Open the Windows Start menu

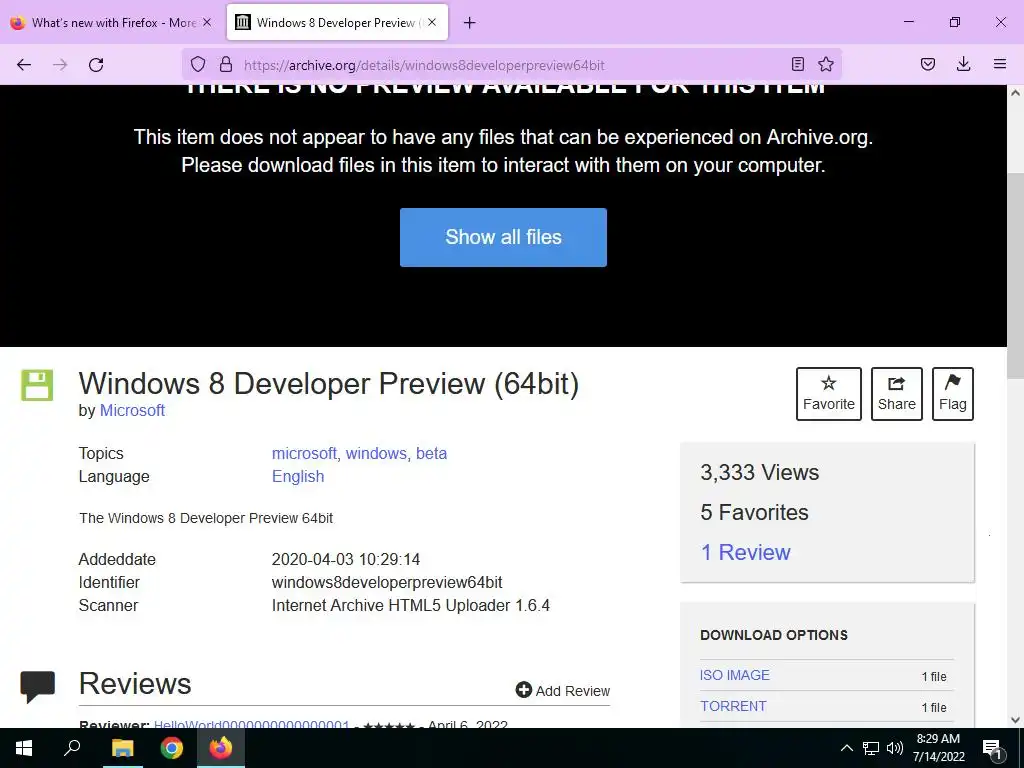[24, 748]
